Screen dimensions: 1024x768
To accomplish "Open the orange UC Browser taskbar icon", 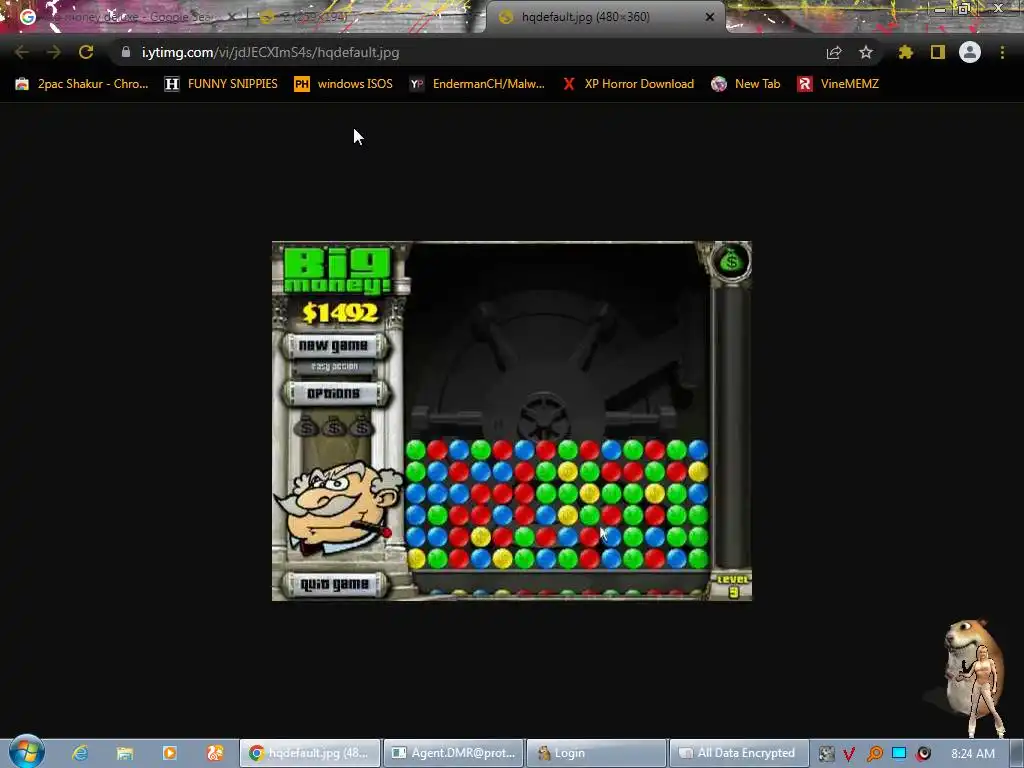I will (x=215, y=753).
